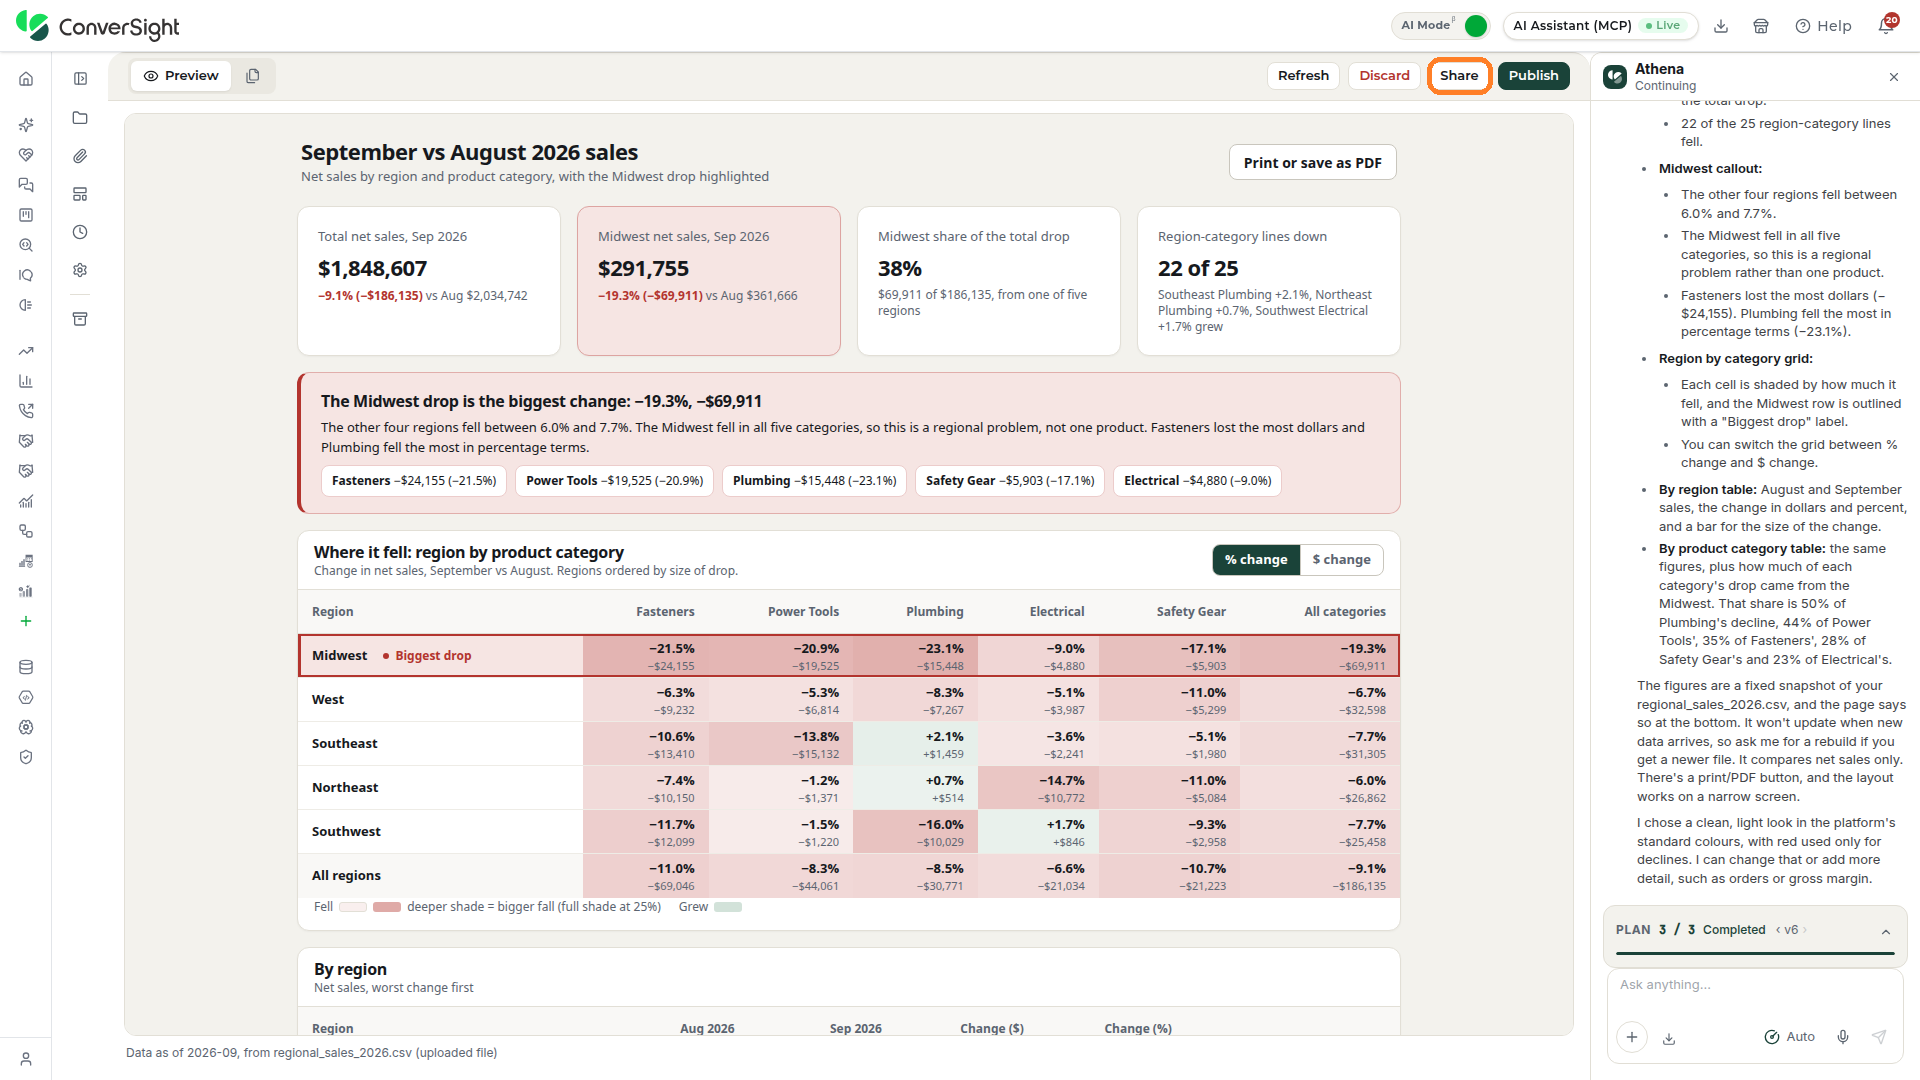Switch grid to % change

(x=1256, y=560)
